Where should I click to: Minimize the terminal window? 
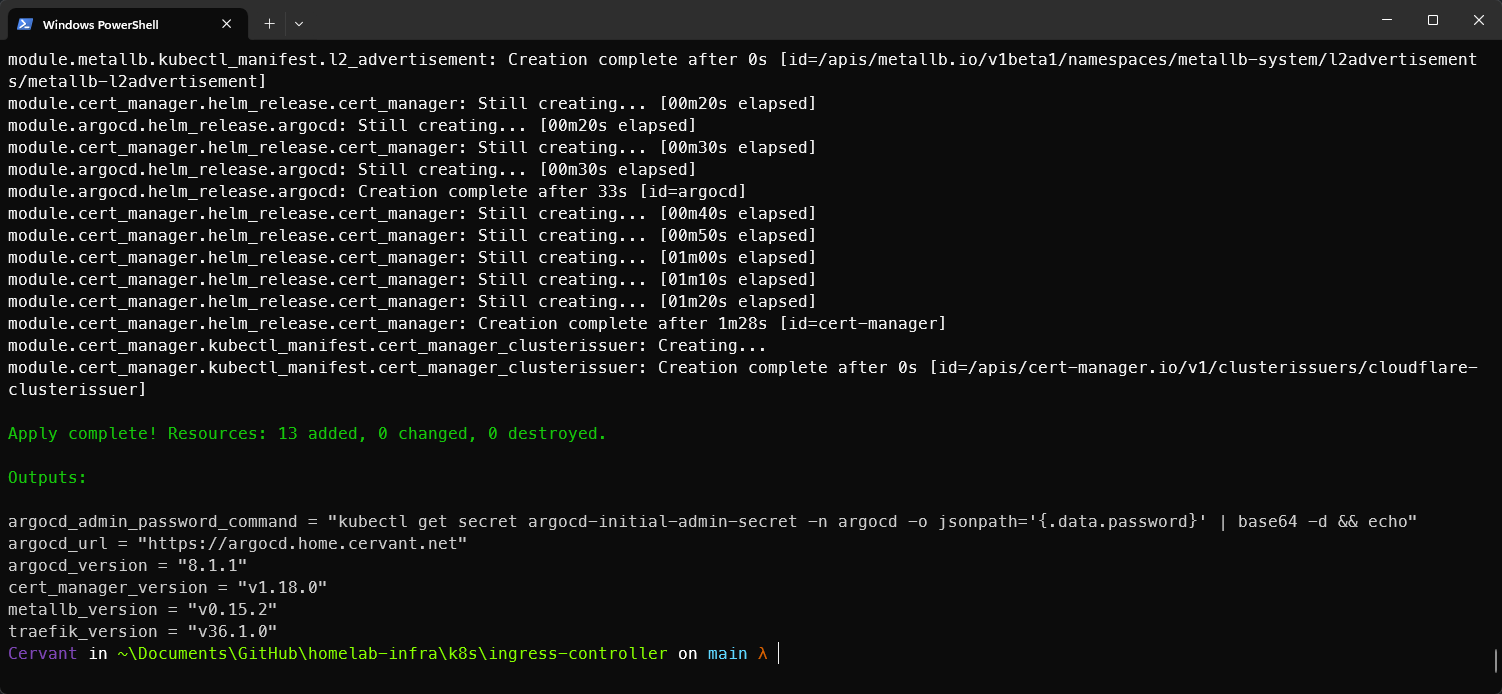1386,20
